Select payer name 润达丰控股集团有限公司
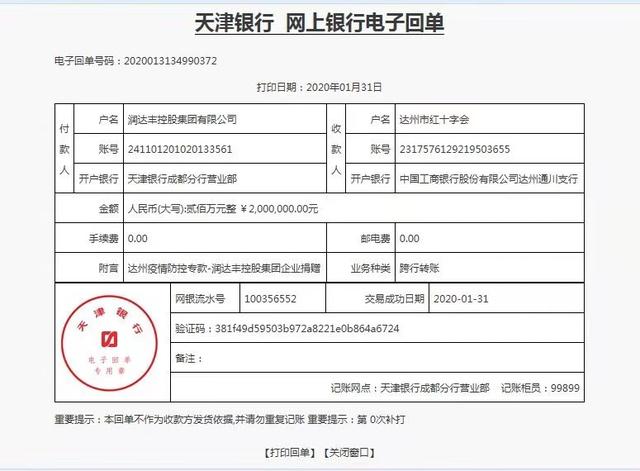This screenshot has width=640, height=471. (183, 119)
